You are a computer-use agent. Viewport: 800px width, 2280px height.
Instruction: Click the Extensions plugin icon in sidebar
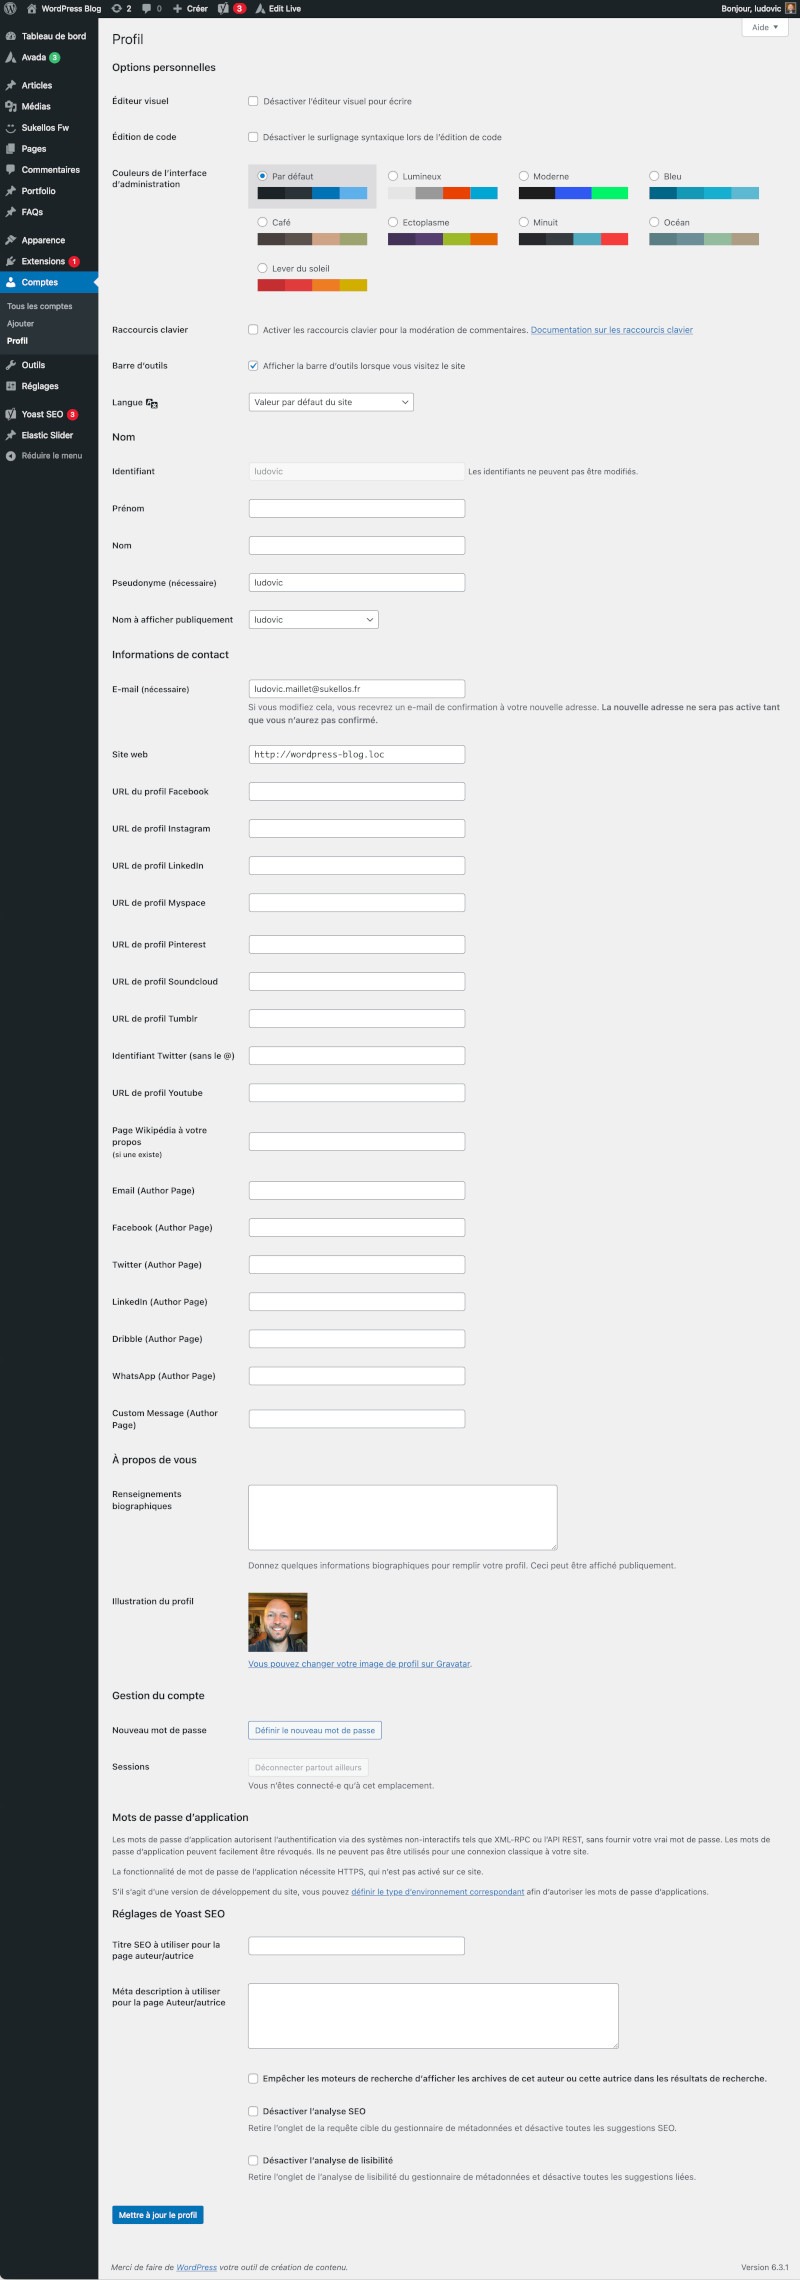(11, 261)
